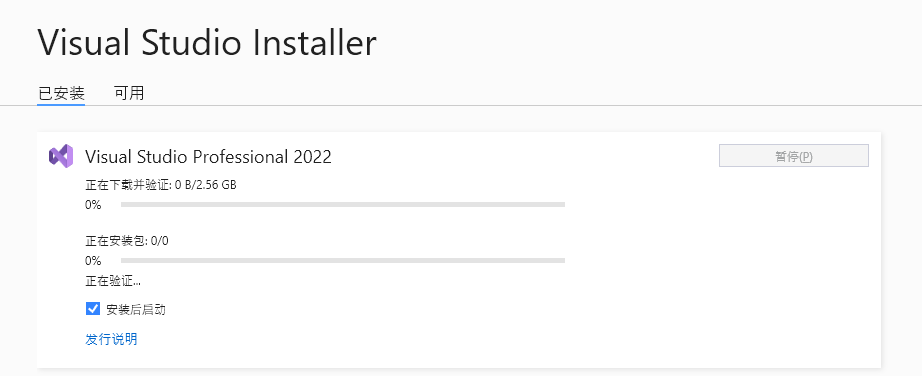
Task: Click the blue underline beneath 已安装
Action: [61, 105]
